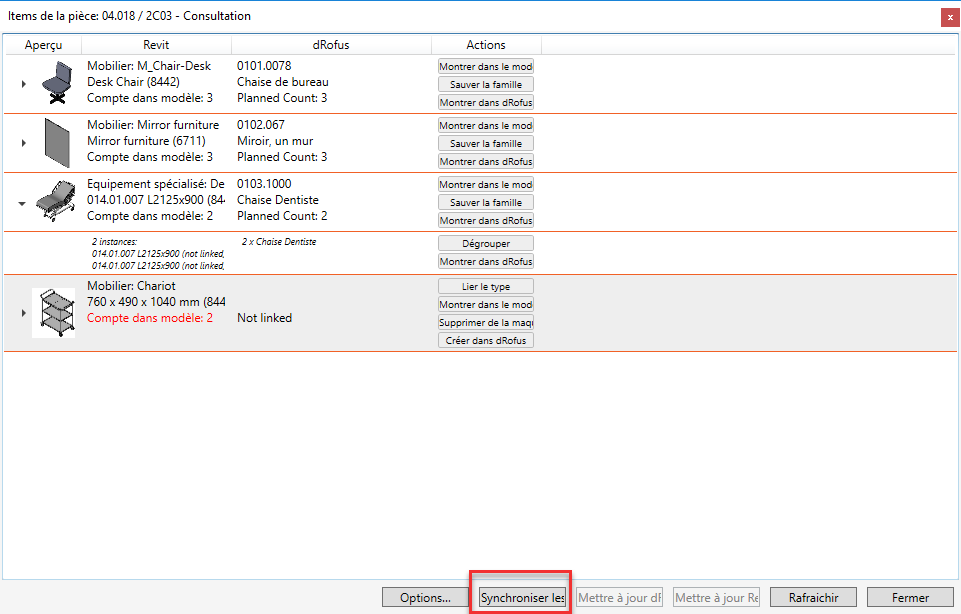The image size is (961, 614).
Task: Expand the Chariot item row
Action: pos(23,313)
